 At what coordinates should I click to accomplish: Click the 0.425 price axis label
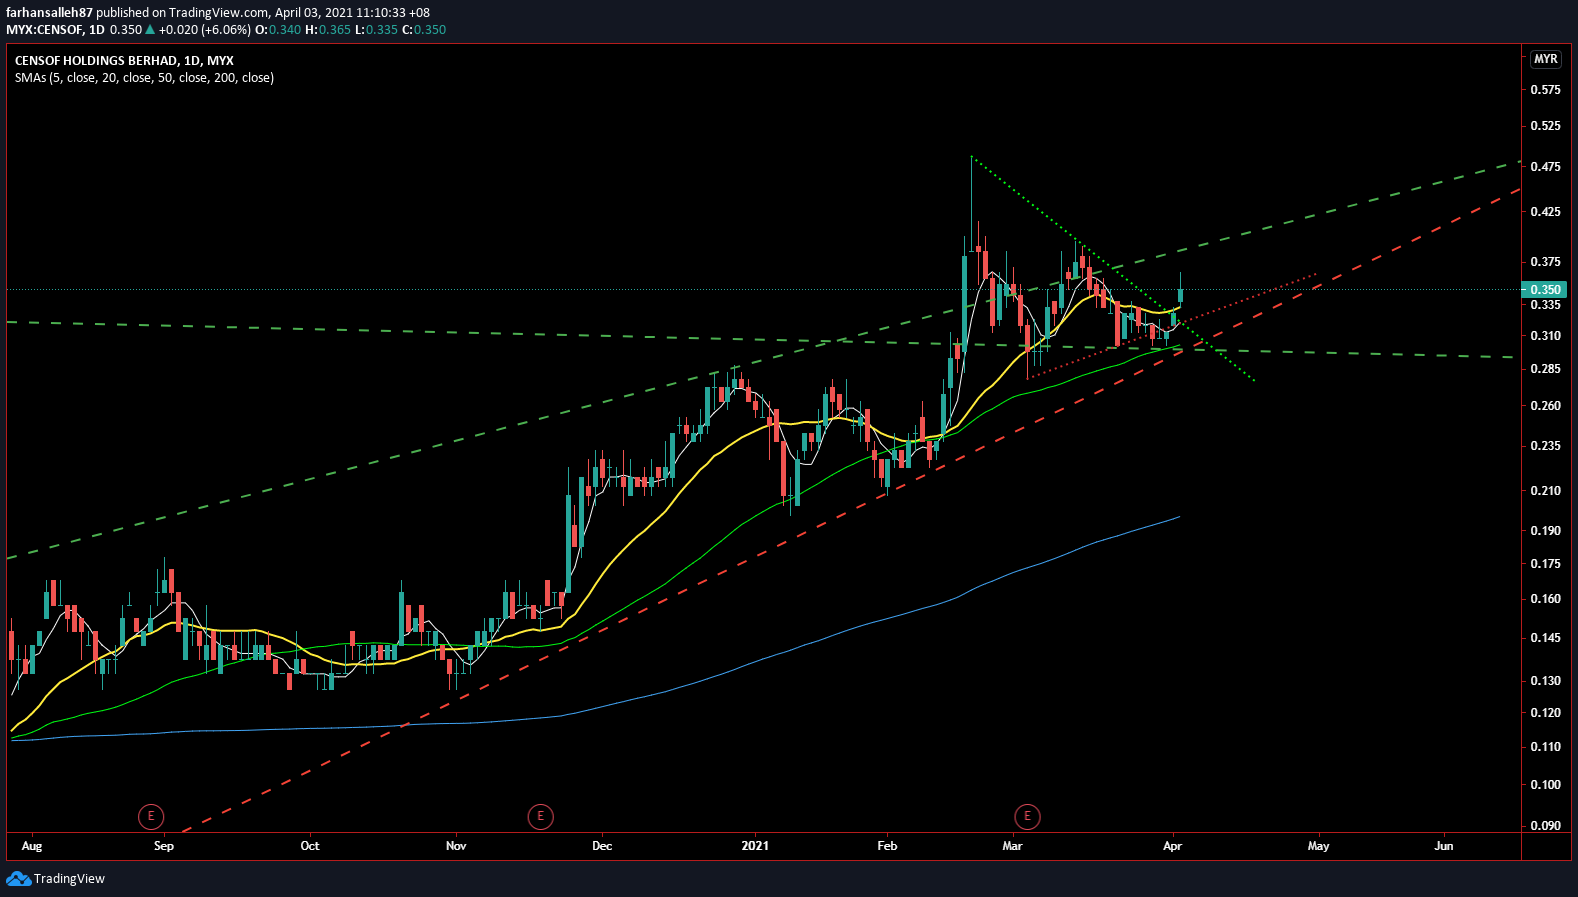1545,212
